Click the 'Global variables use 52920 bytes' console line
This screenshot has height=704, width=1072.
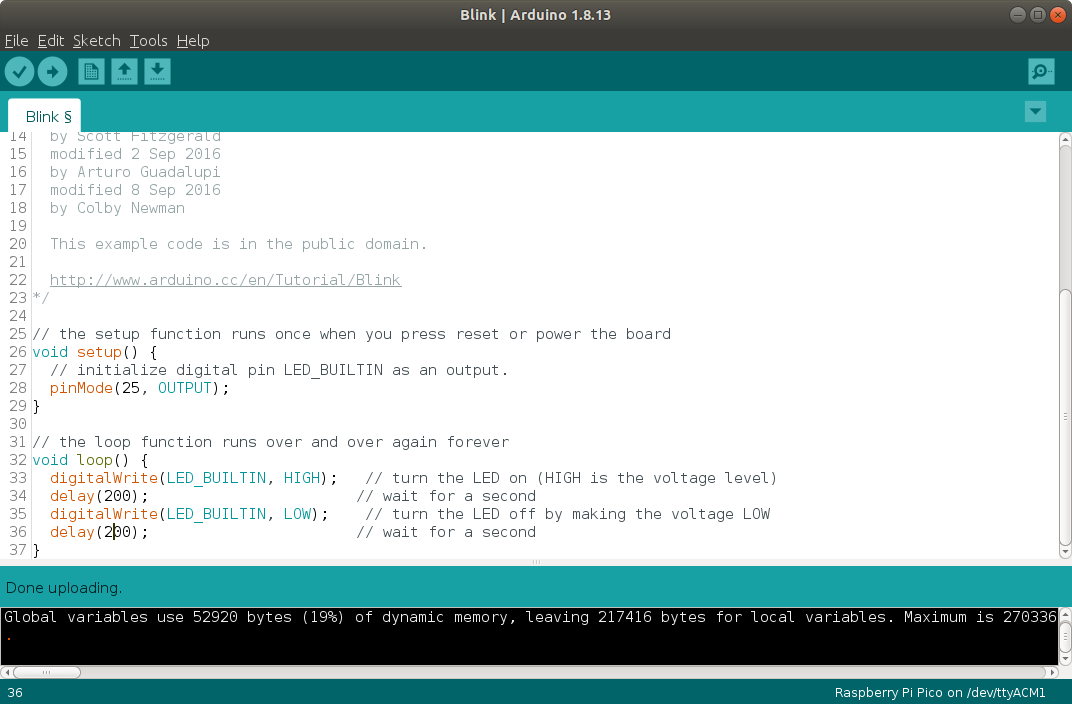(x=530, y=617)
